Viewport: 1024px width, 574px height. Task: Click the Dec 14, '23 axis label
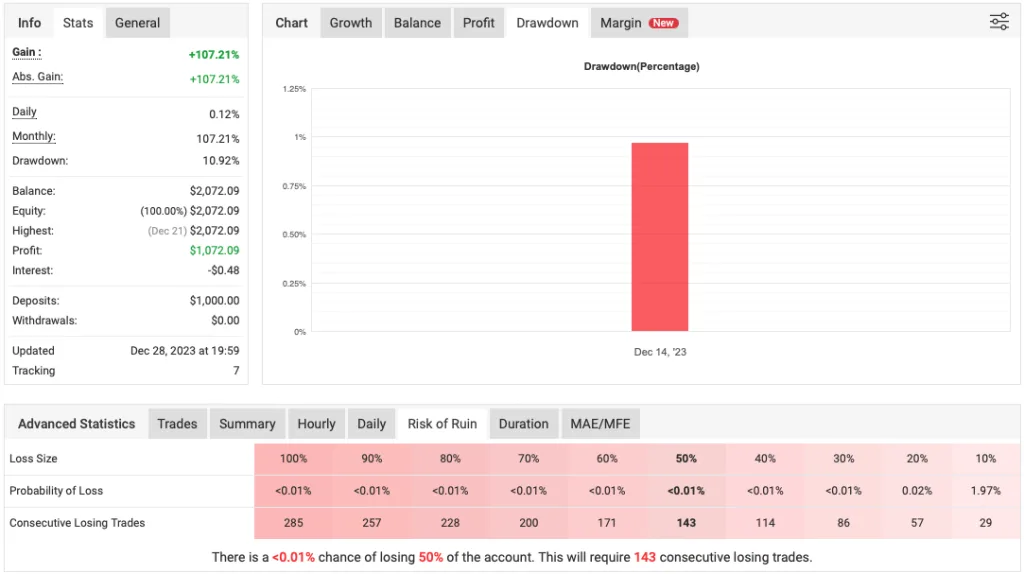point(660,352)
